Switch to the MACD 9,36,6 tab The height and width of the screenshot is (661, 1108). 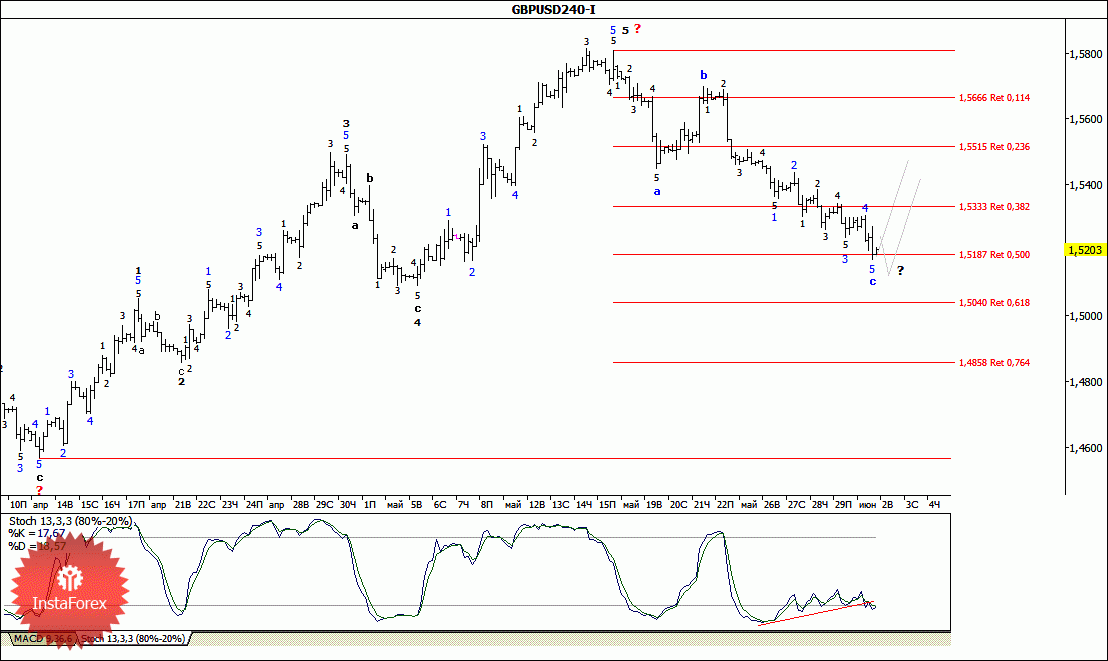coord(41,638)
